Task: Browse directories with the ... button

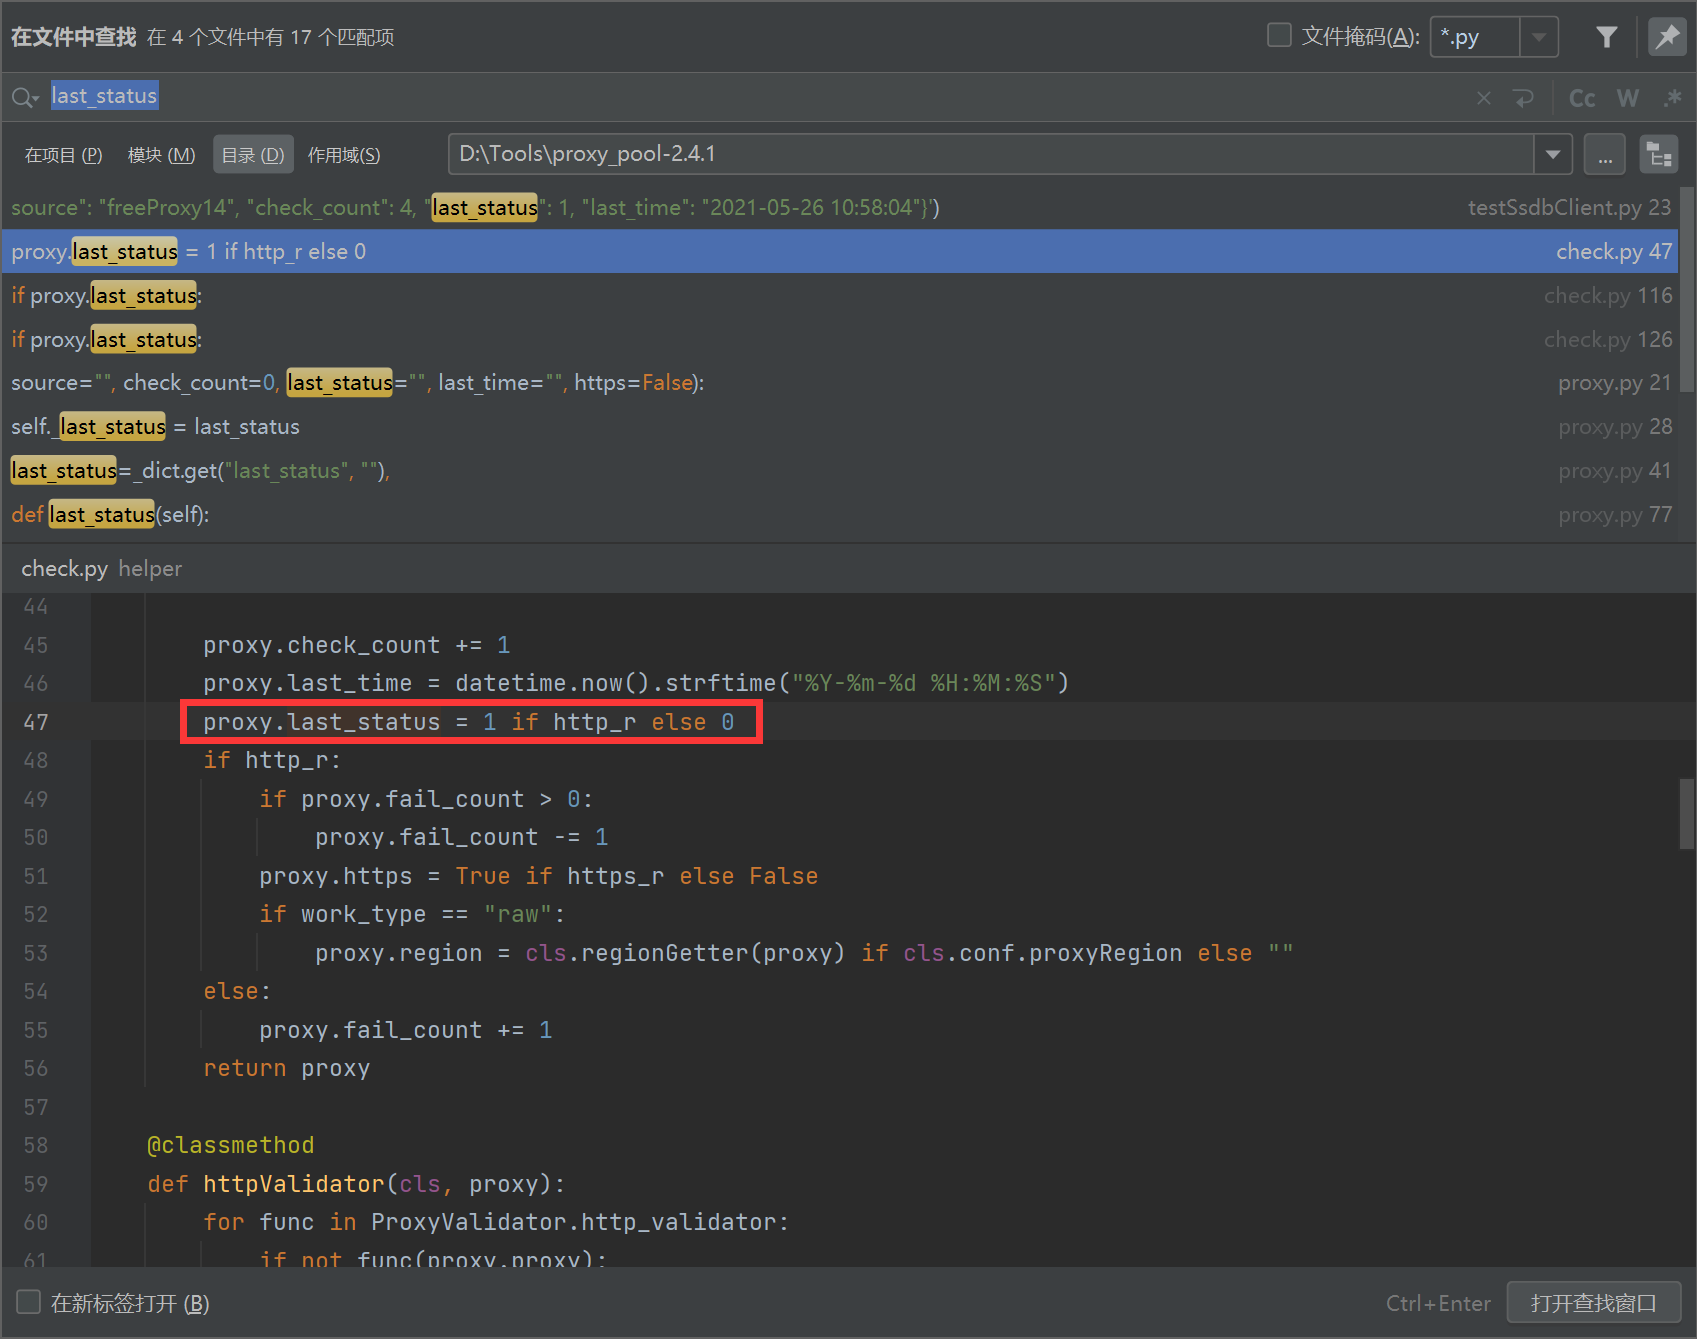Action: pos(1604,153)
